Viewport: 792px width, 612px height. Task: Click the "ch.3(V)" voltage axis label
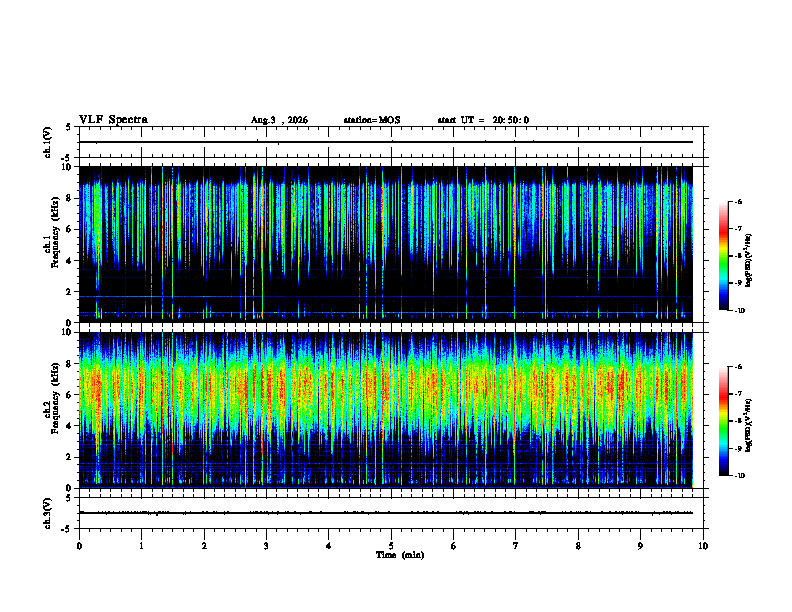click(x=47, y=513)
